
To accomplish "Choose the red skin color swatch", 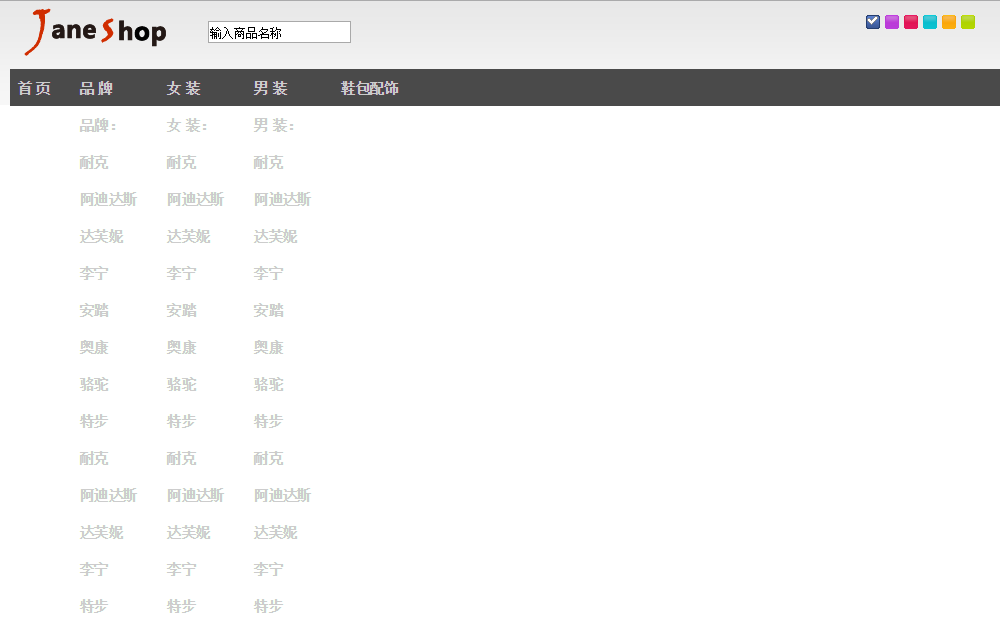I will (911, 22).
